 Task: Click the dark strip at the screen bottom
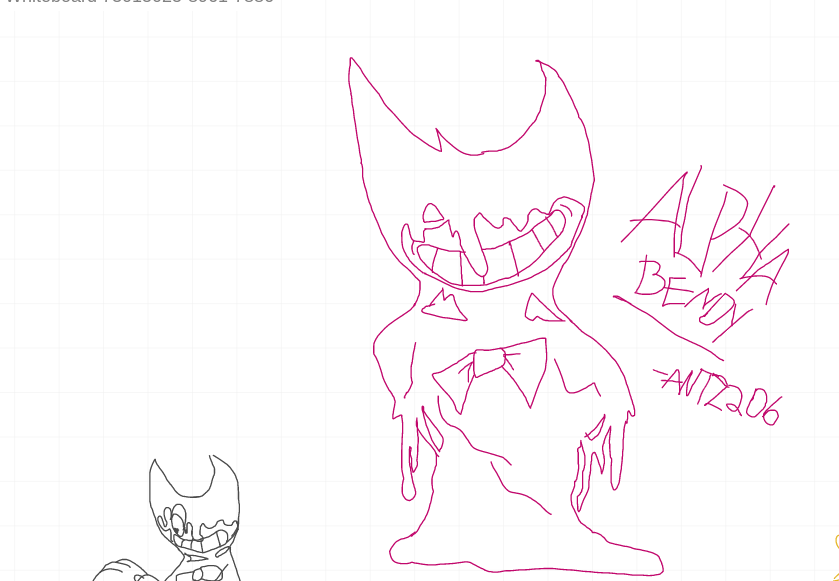[420, 578]
